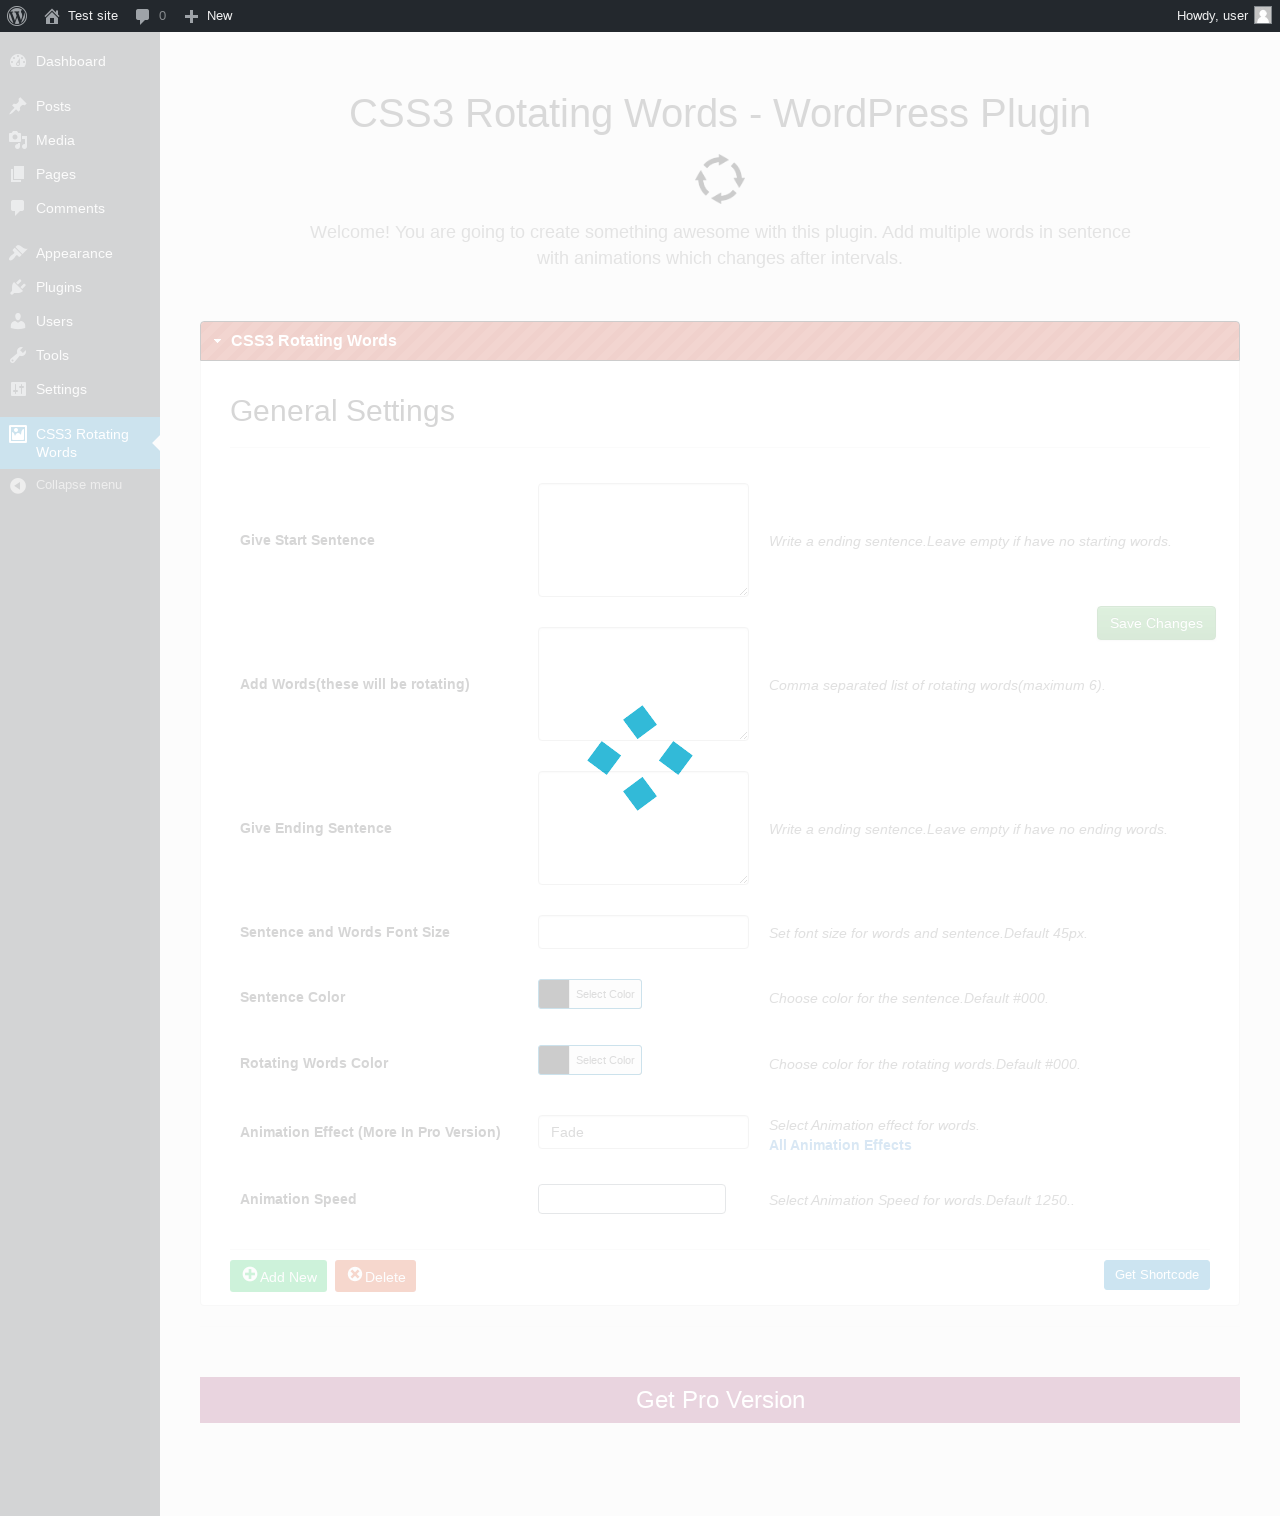This screenshot has width=1280, height=1516.
Task: Click the Users person icon
Action: tap(18, 321)
